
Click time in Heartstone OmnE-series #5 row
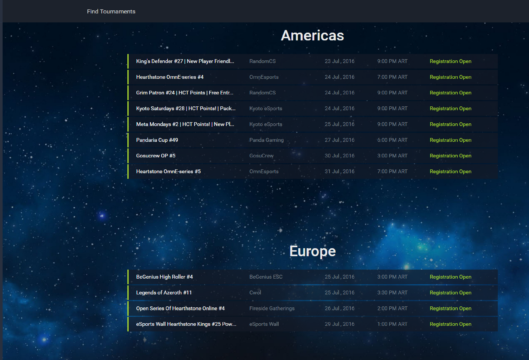click(392, 171)
